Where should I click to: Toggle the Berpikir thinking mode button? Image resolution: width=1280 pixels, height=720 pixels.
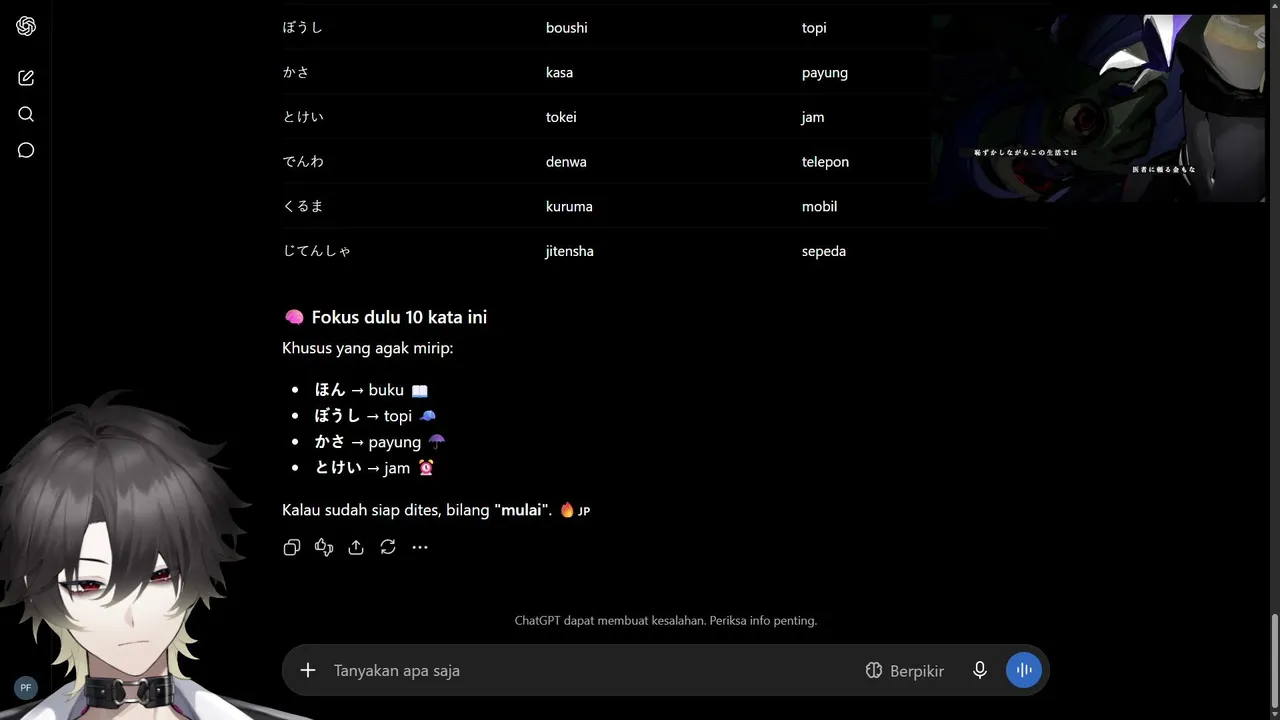click(905, 670)
